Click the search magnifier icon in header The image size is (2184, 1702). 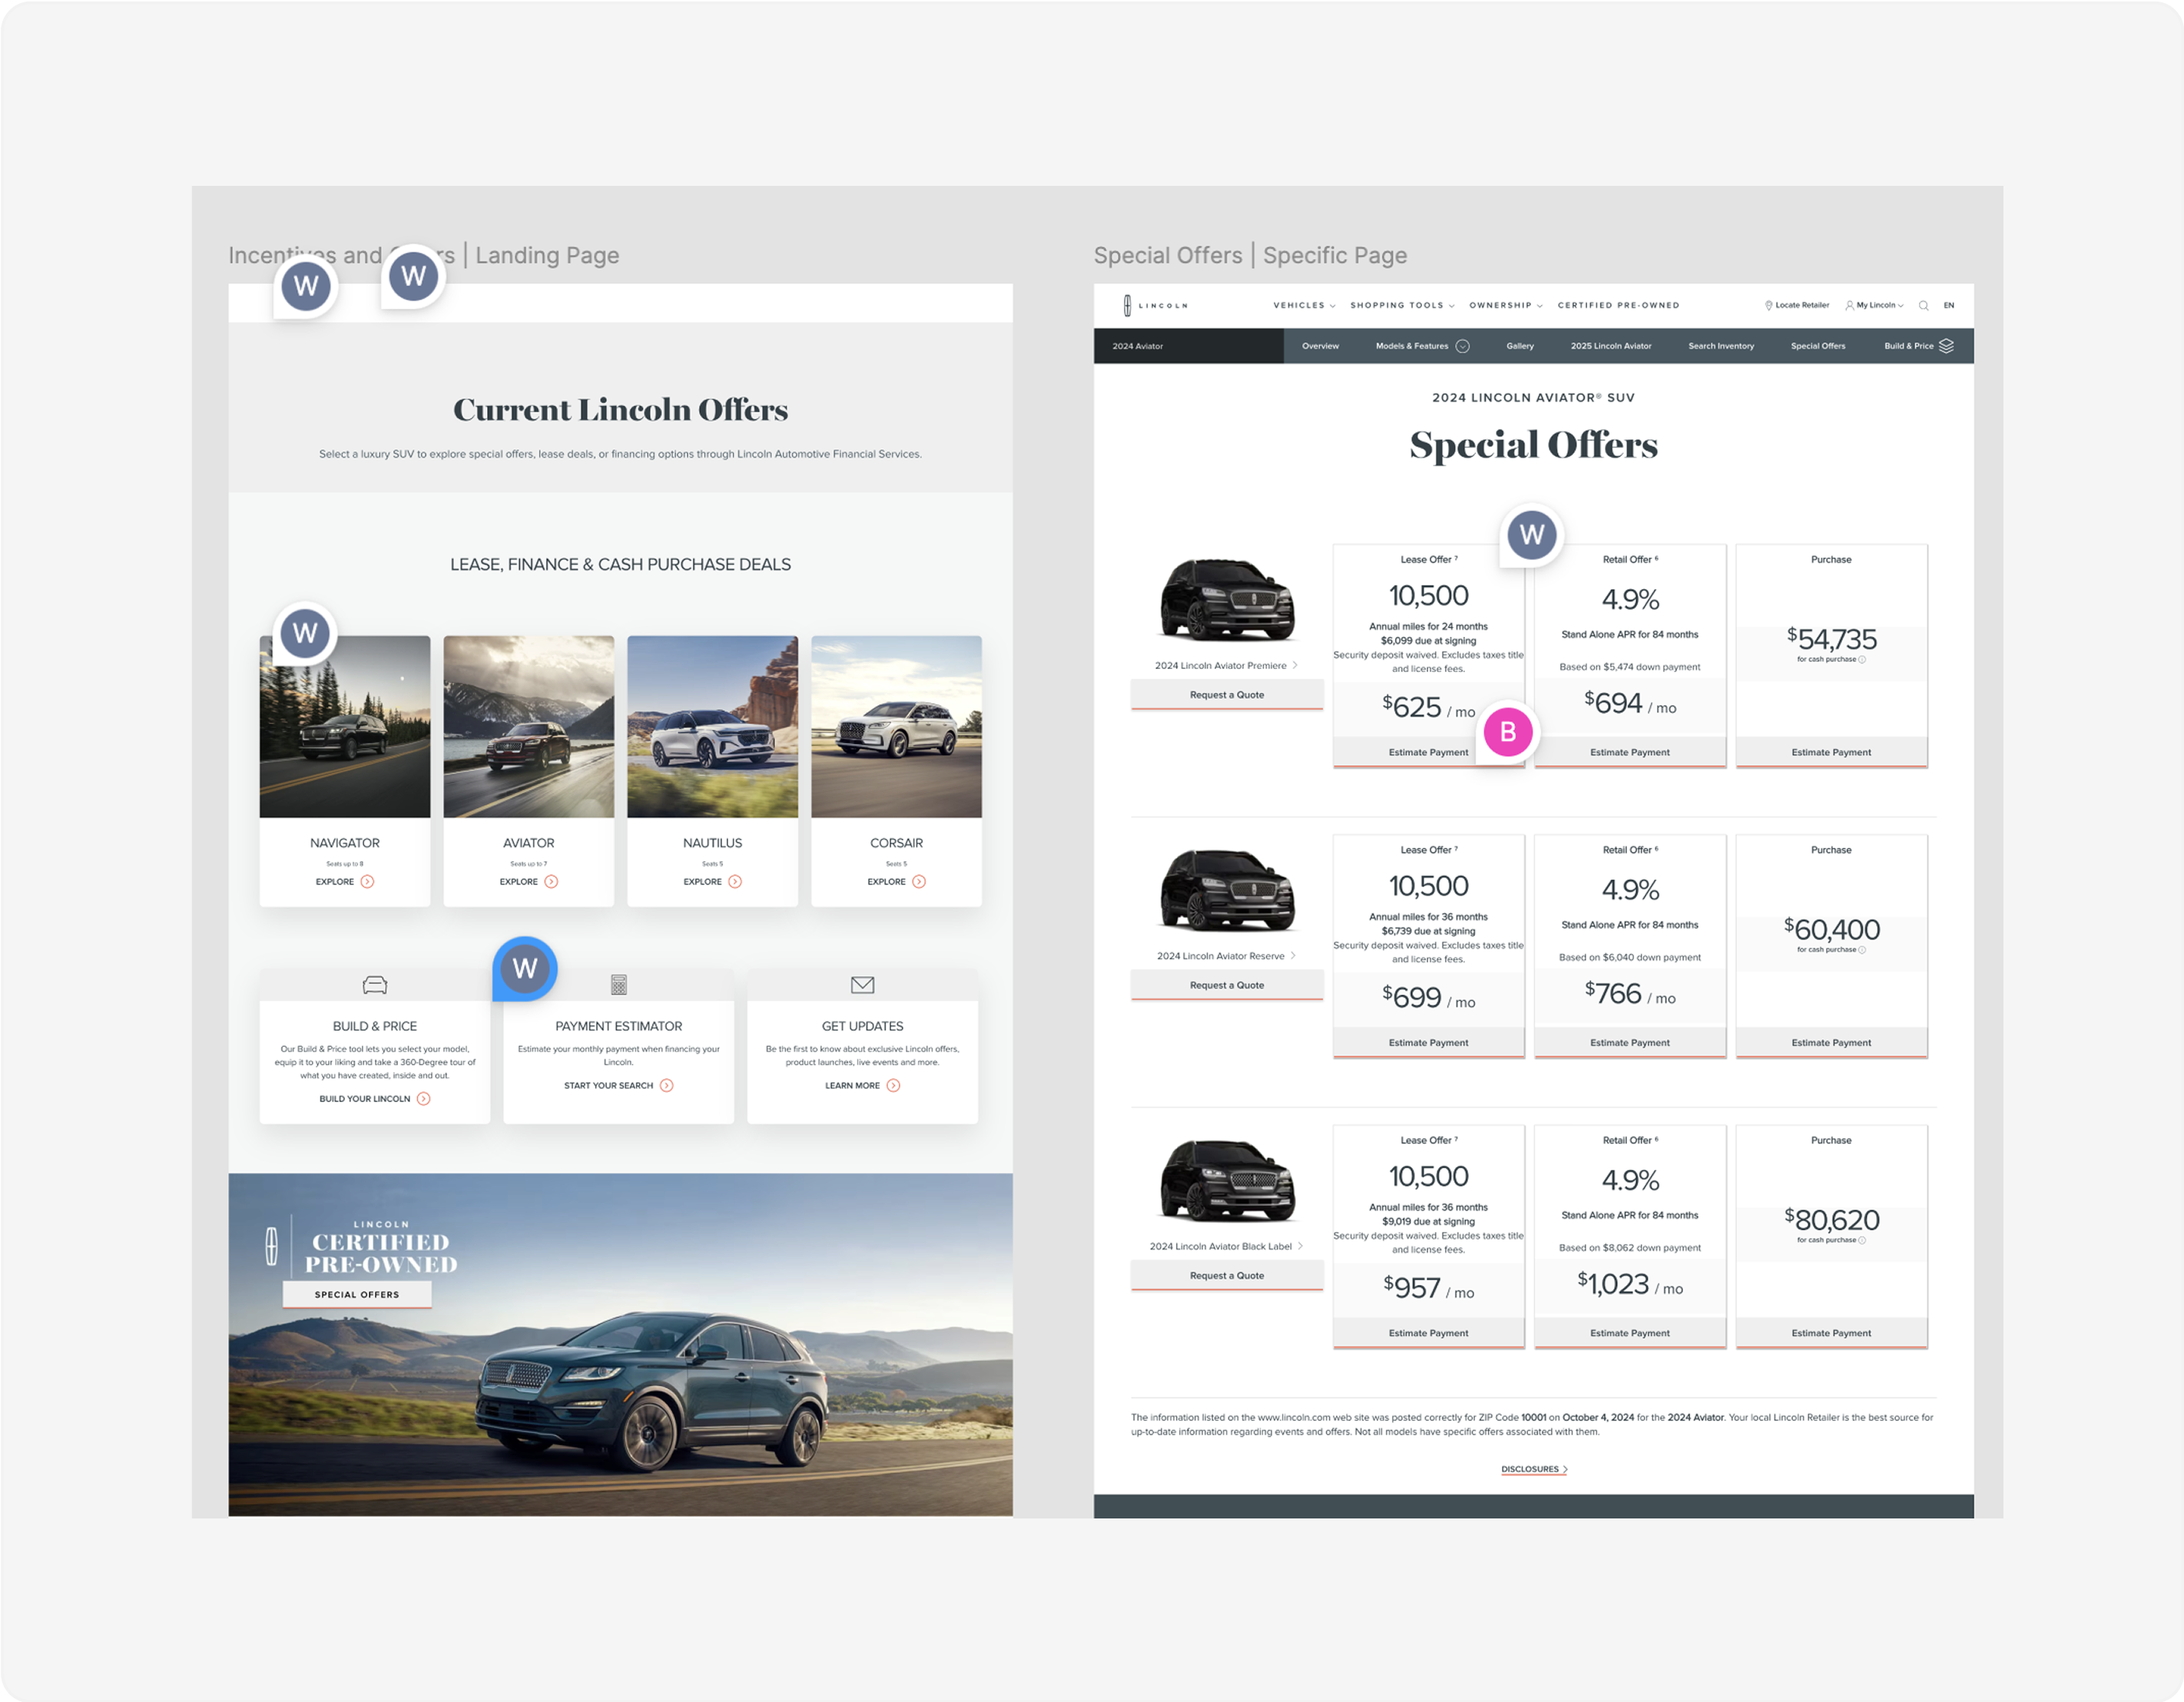pos(1923,306)
